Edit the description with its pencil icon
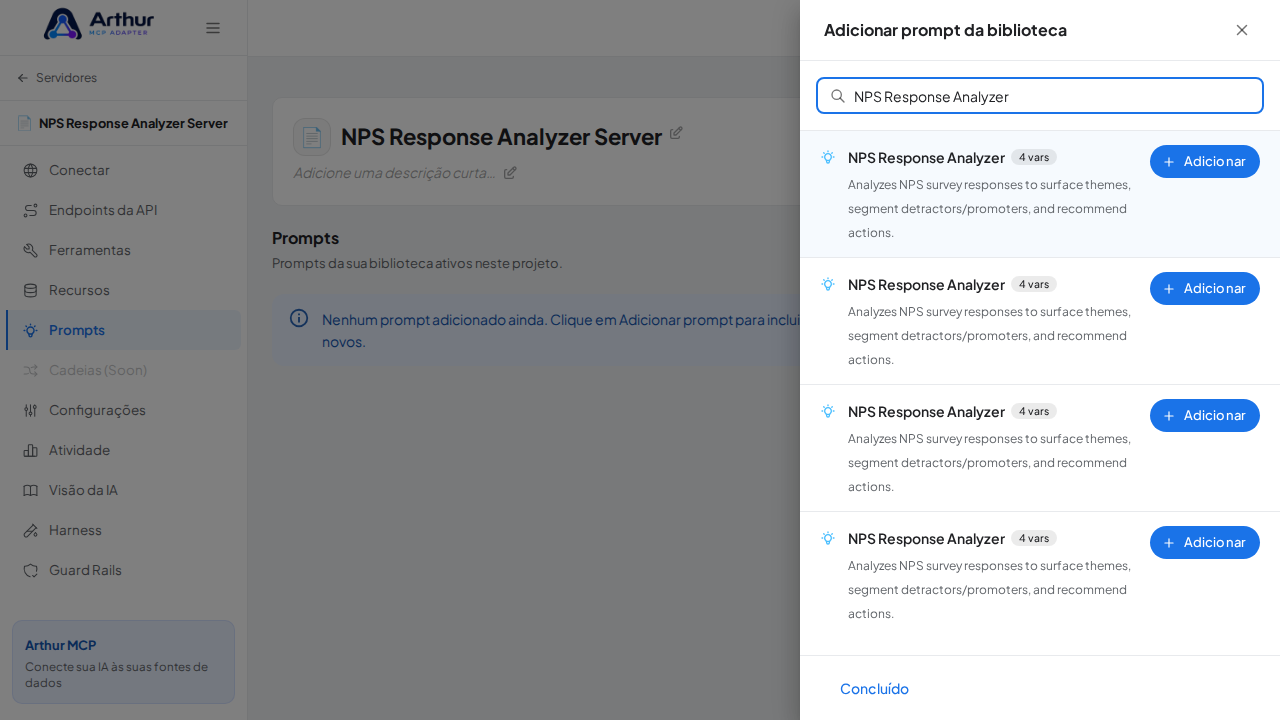Viewport: 1280px width, 720px height. click(510, 172)
